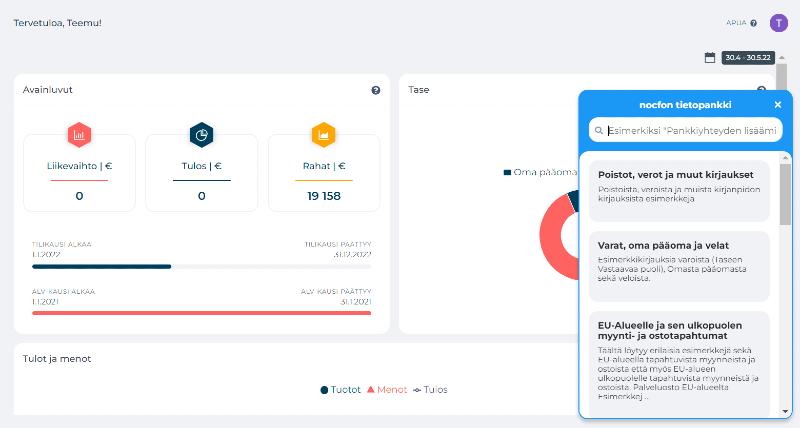Click the TILIKAUSI ALKAA label

[61, 244]
